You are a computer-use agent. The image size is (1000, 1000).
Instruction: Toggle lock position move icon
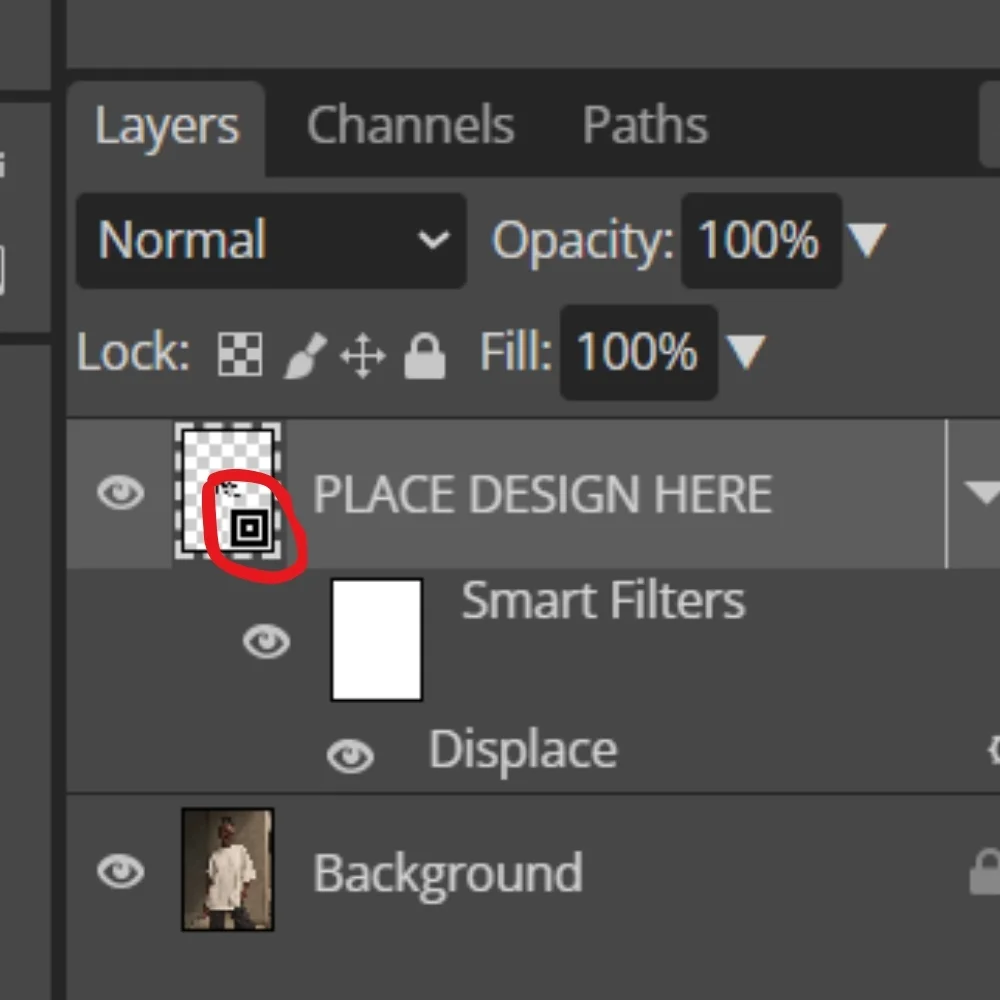pyautogui.click(x=363, y=355)
